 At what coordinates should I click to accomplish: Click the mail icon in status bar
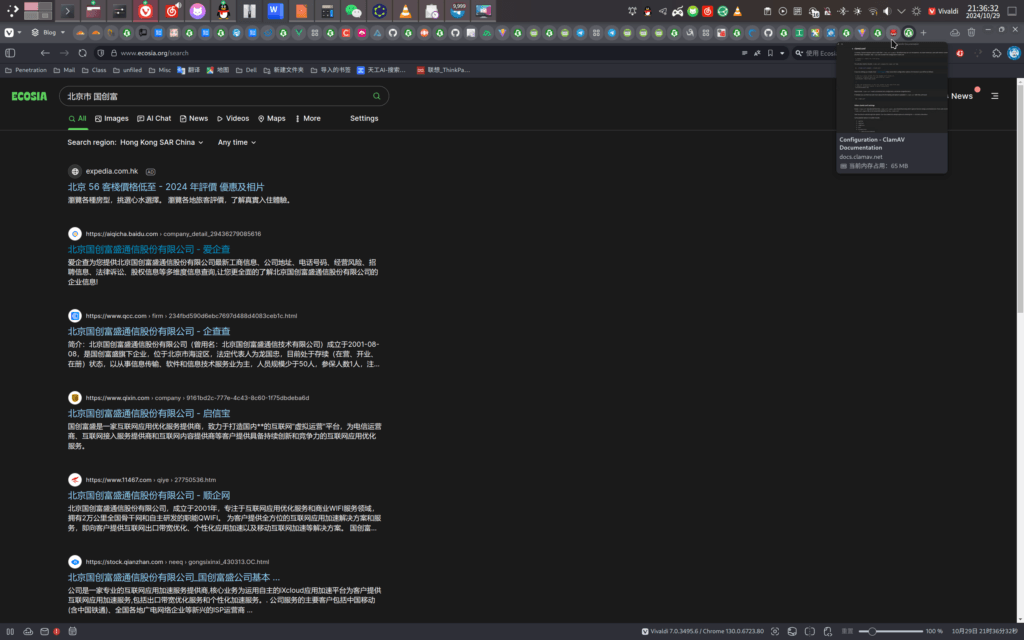click(44, 632)
